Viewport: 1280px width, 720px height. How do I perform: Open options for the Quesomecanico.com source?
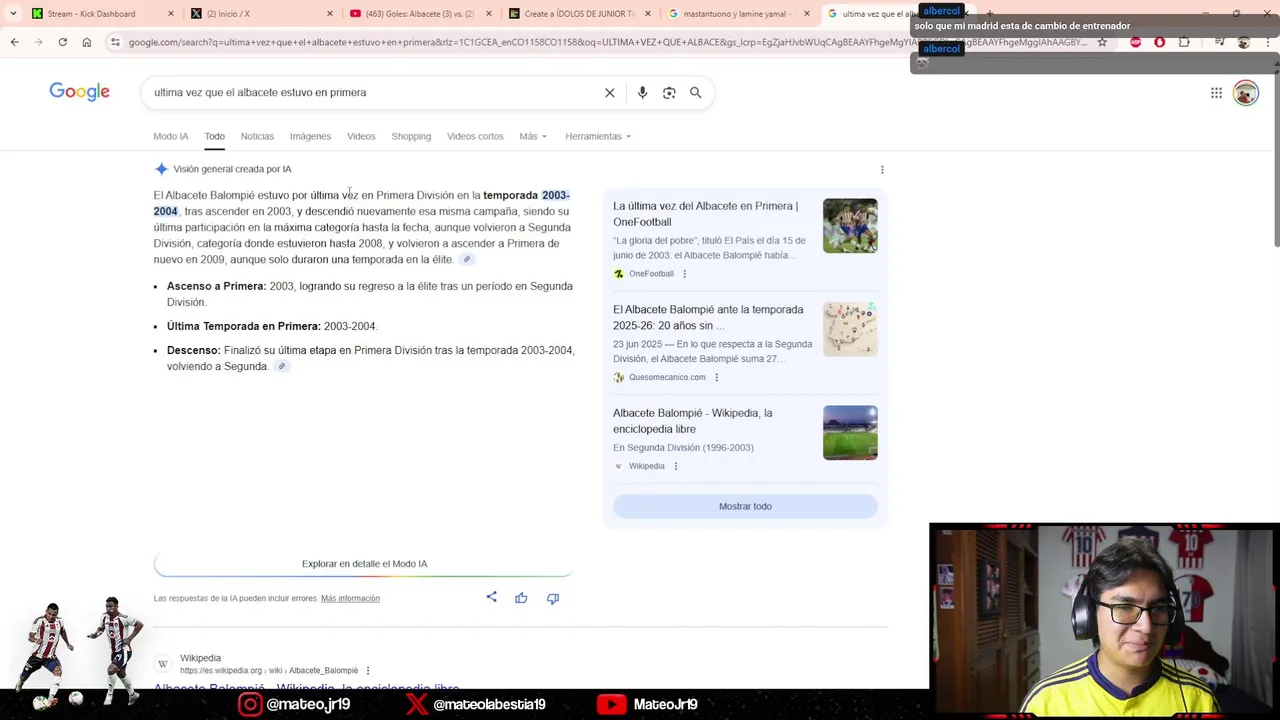click(716, 377)
